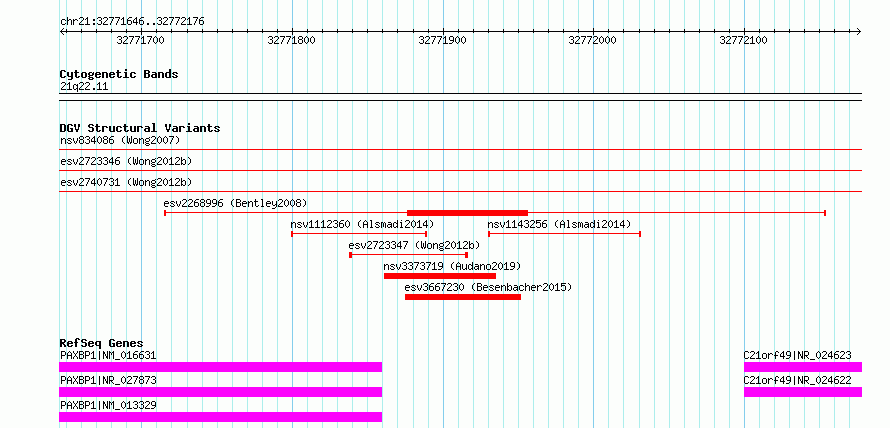Click the 32771800 ruler position
The image size is (890, 428).
click(291, 40)
